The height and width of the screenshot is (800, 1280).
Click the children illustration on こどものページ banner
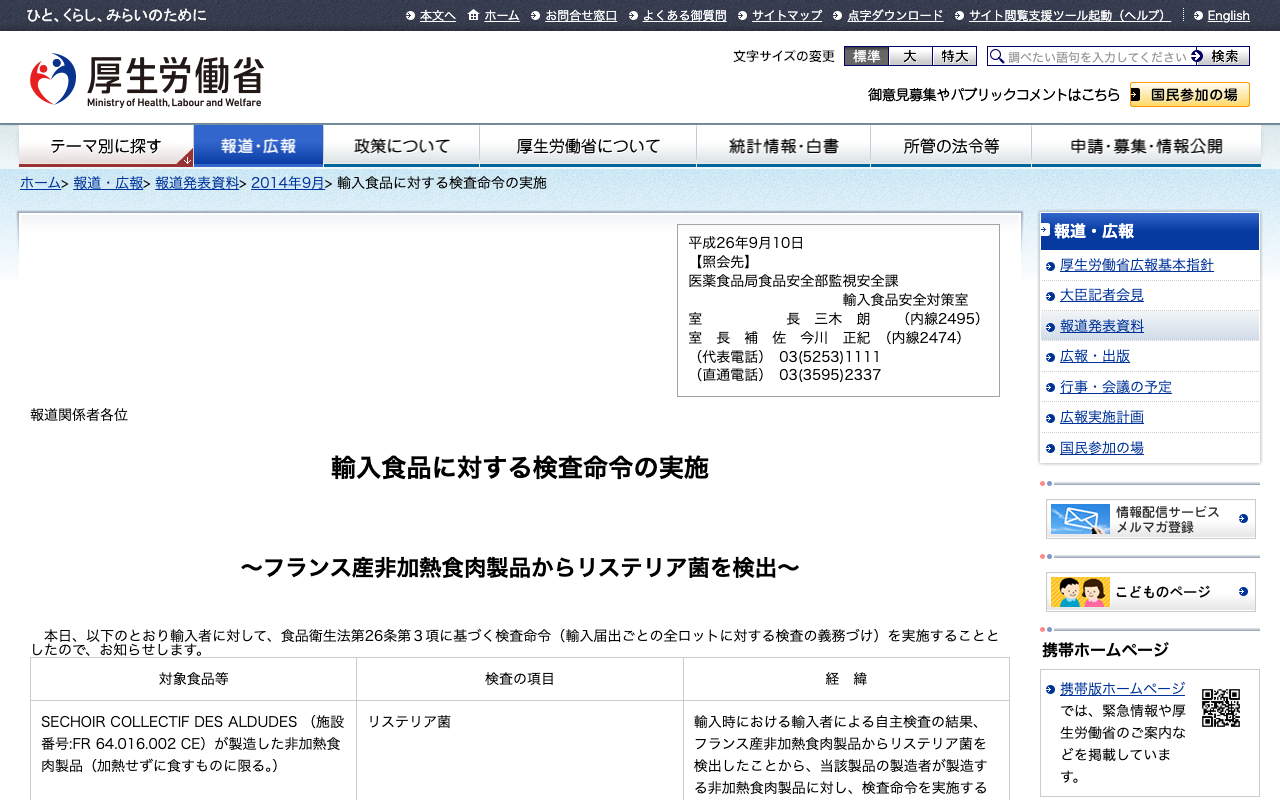pos(1080,592)
